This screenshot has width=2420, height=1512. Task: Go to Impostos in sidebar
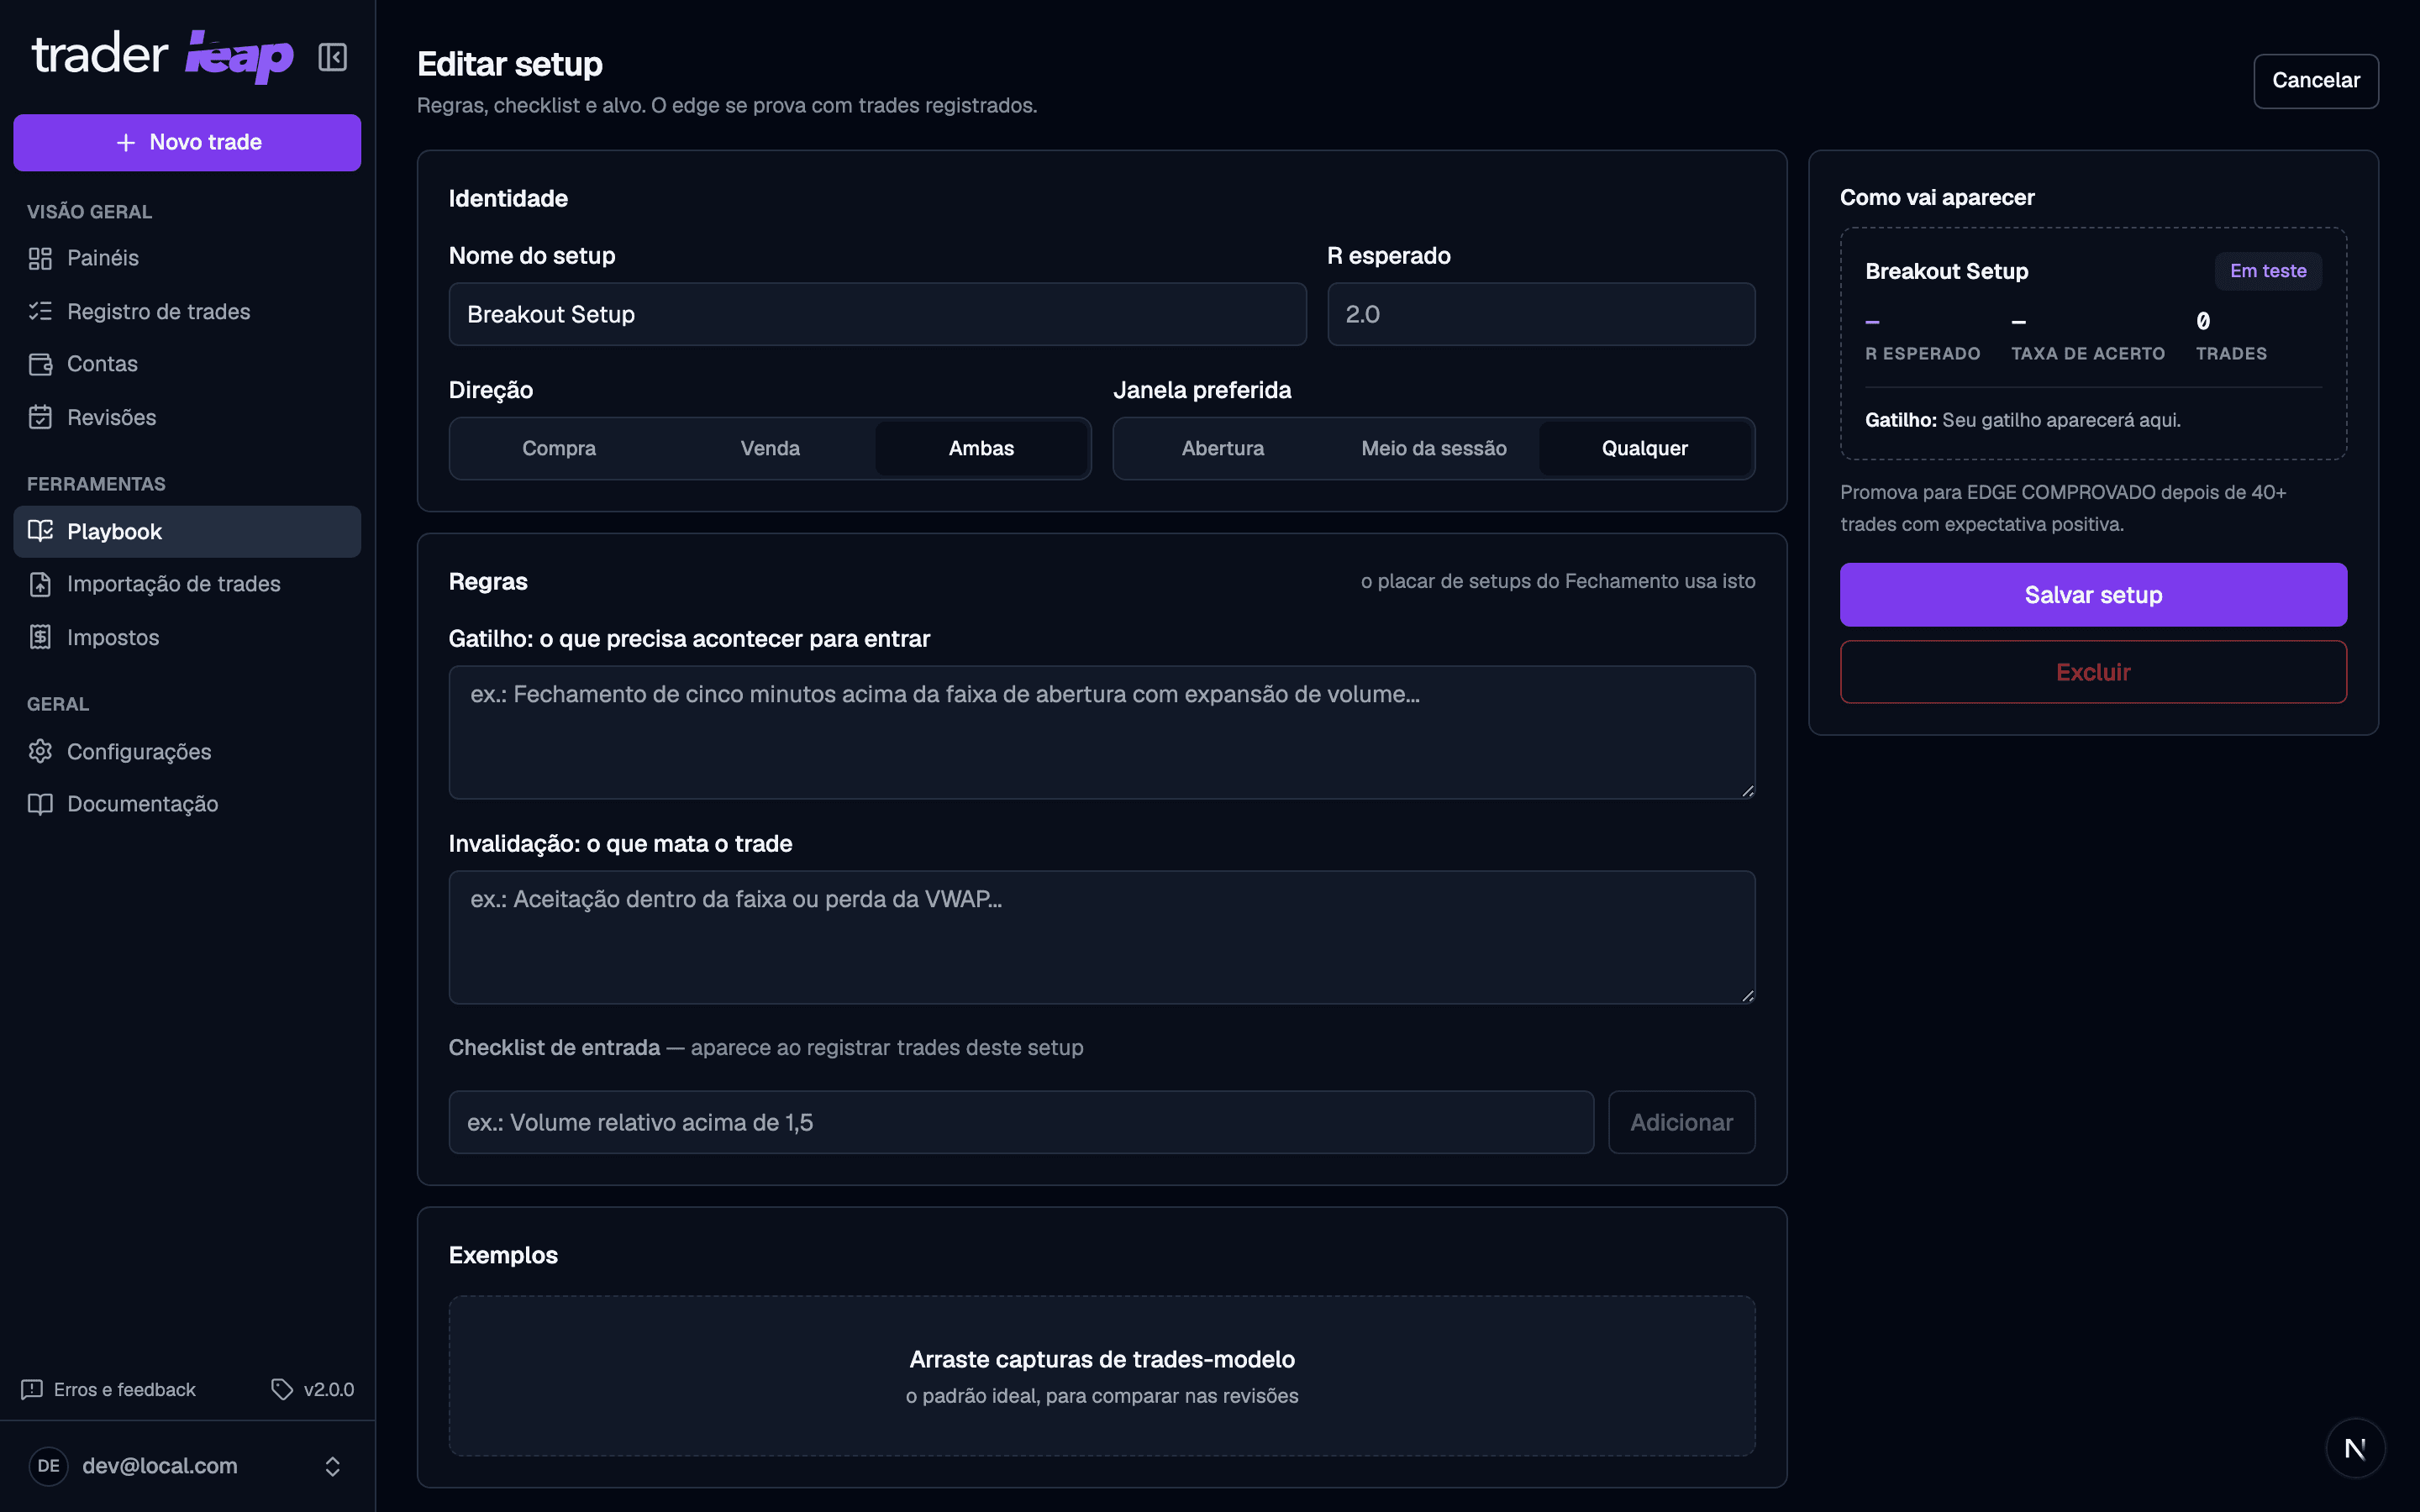point(187,637)
